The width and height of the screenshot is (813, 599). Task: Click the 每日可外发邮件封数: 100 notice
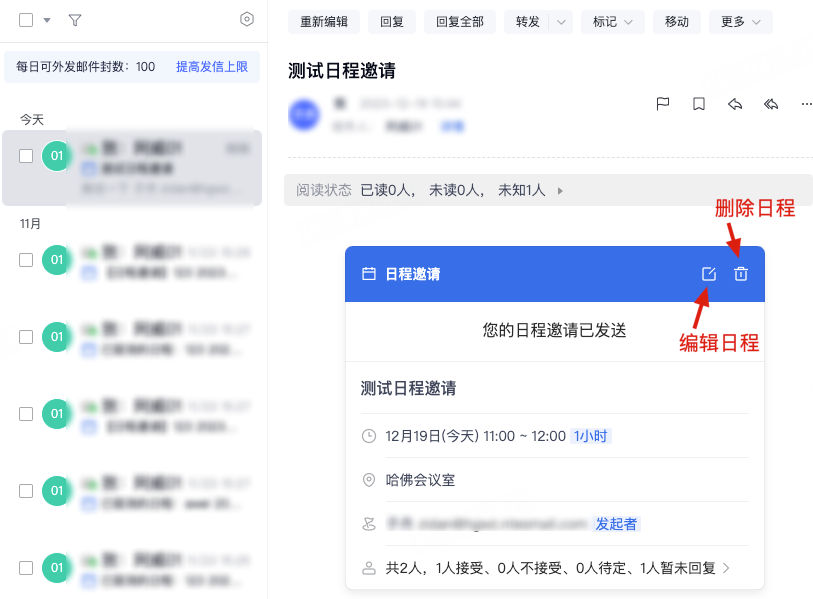pos(86,67)
